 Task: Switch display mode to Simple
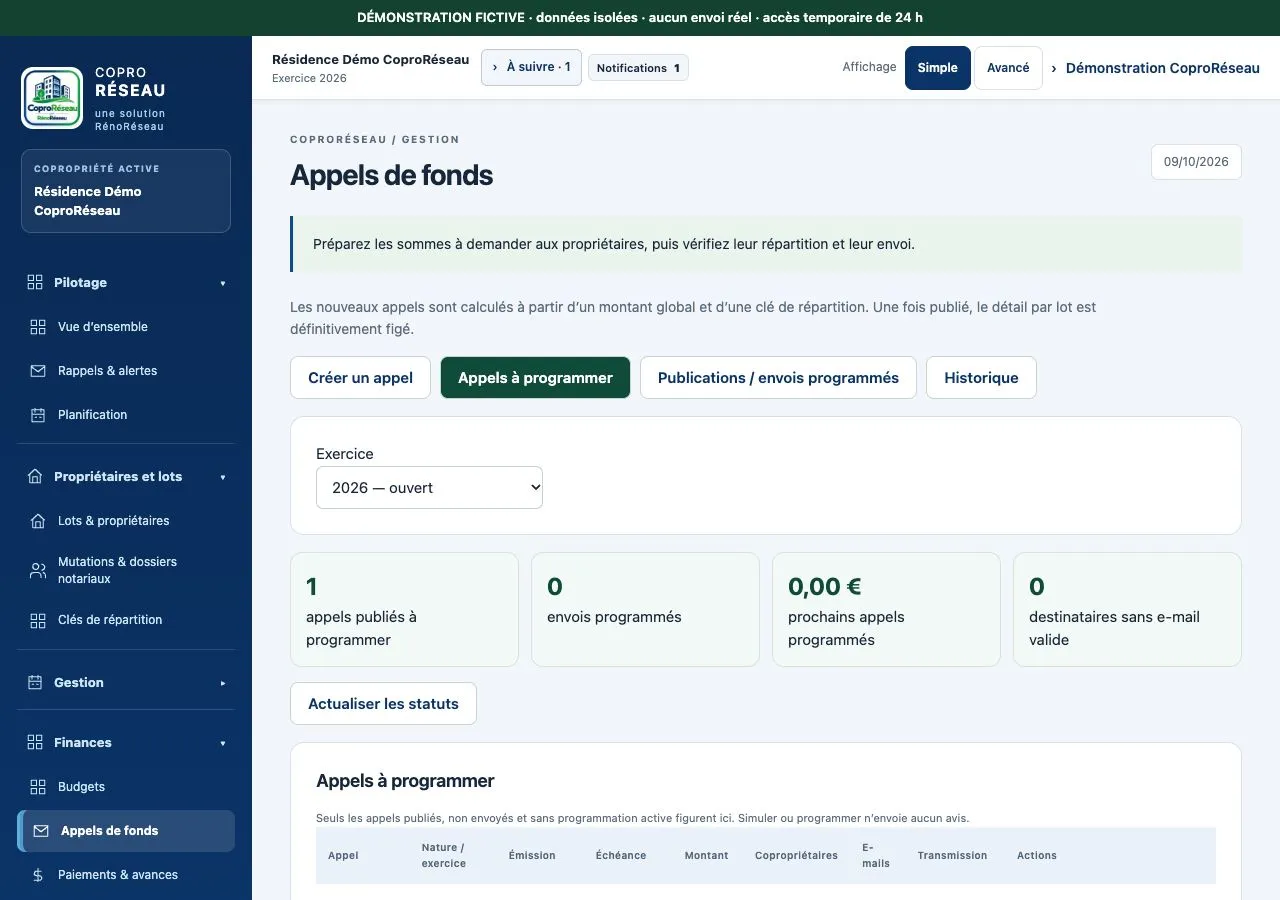tap(938, 68)
